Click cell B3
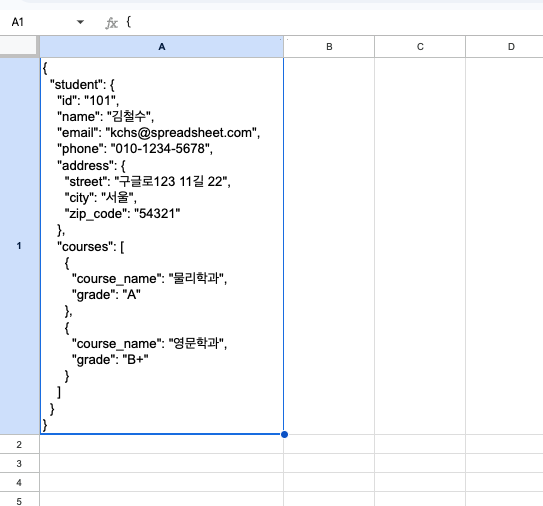Viewport: 543px width, 506px height. click(329, 463)
